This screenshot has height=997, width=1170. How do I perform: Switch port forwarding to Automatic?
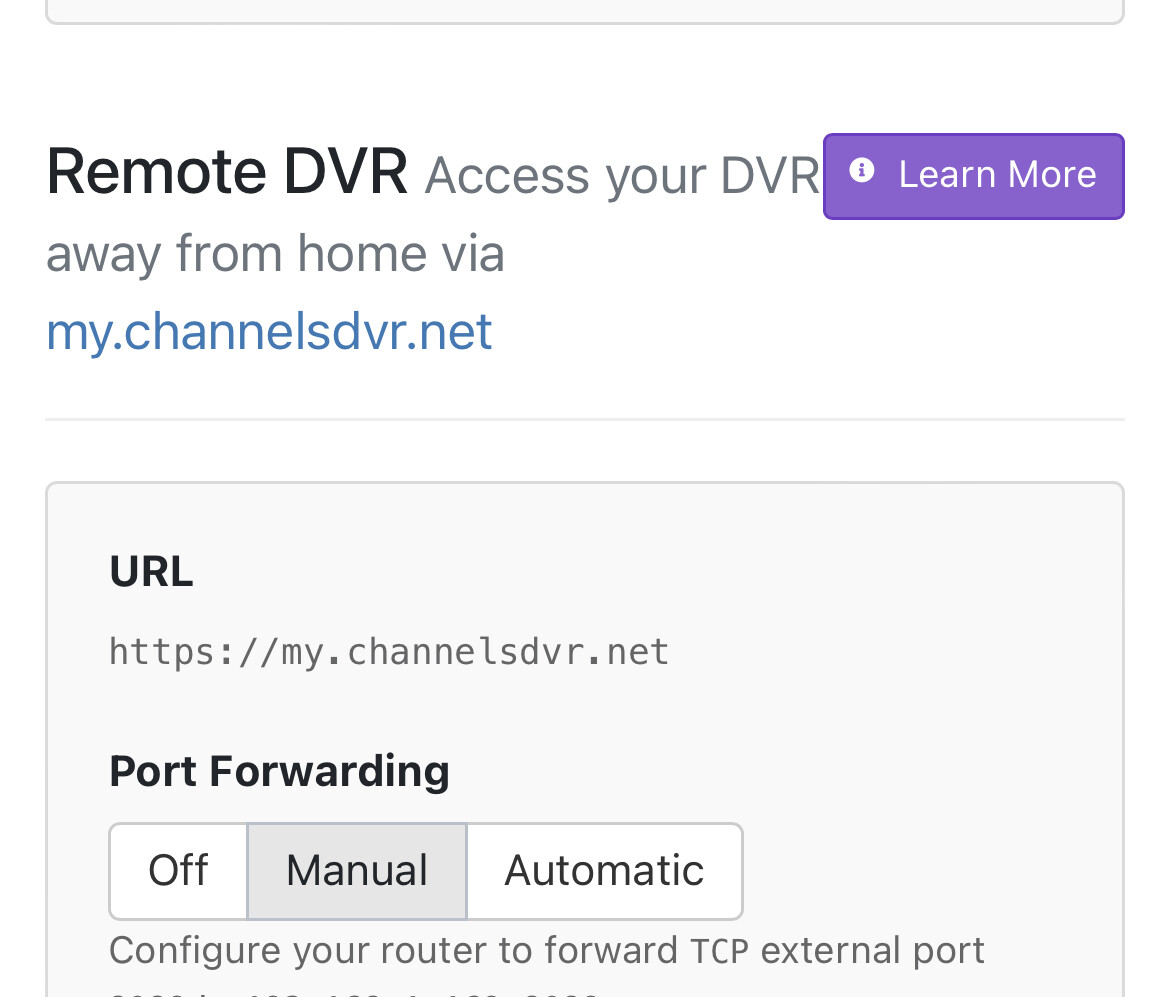pyautogui.click(x=604, y=871)
